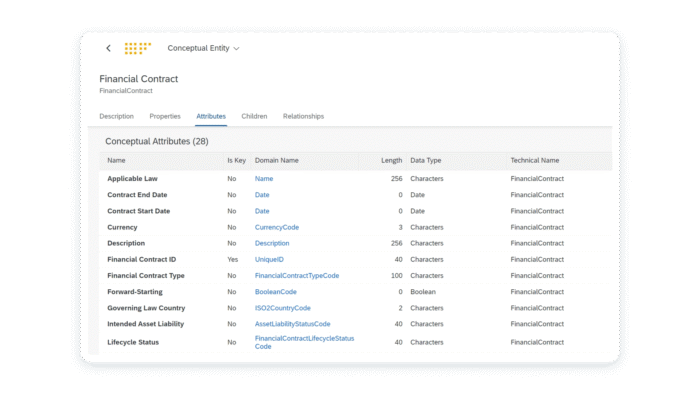Sort by the Data Type column header
The image size is (700, 394).
[425, 160]
